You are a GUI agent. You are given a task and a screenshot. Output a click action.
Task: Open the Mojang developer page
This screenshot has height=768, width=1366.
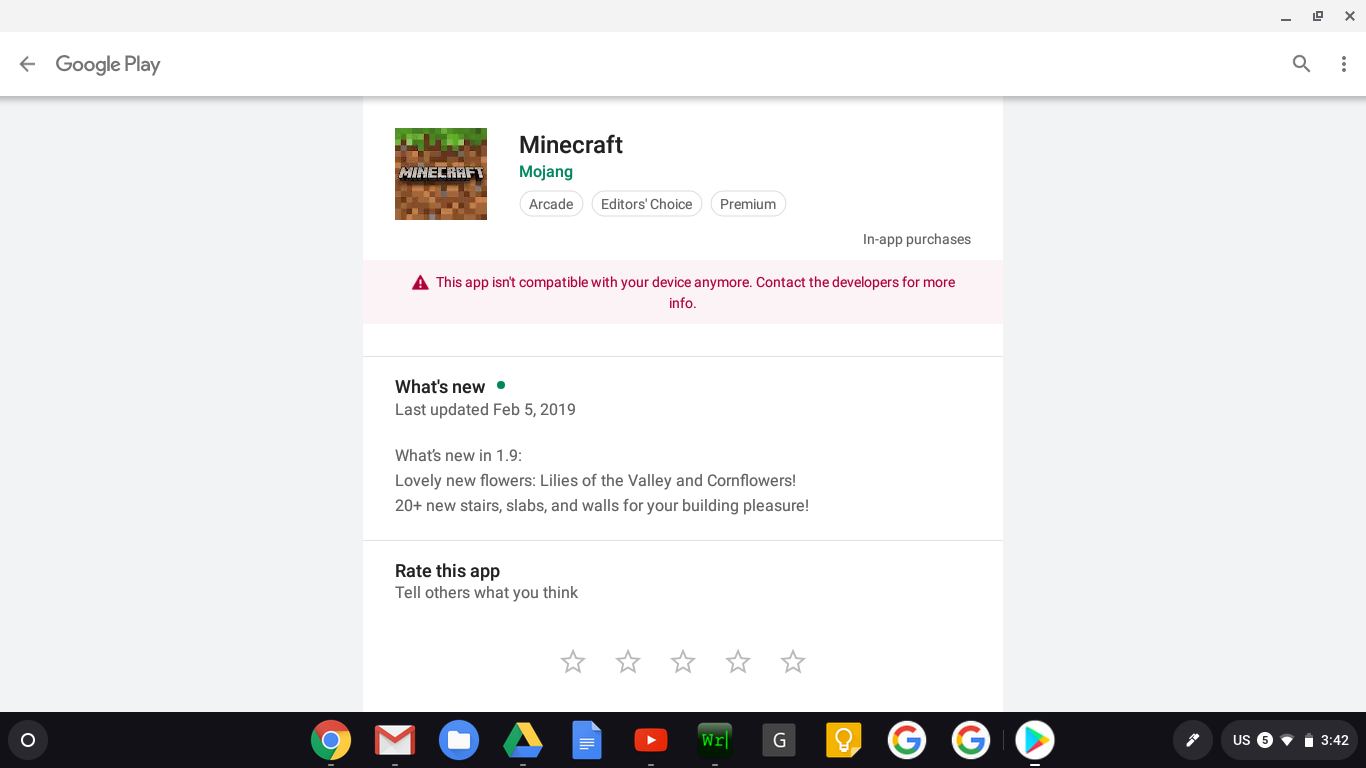546,172
